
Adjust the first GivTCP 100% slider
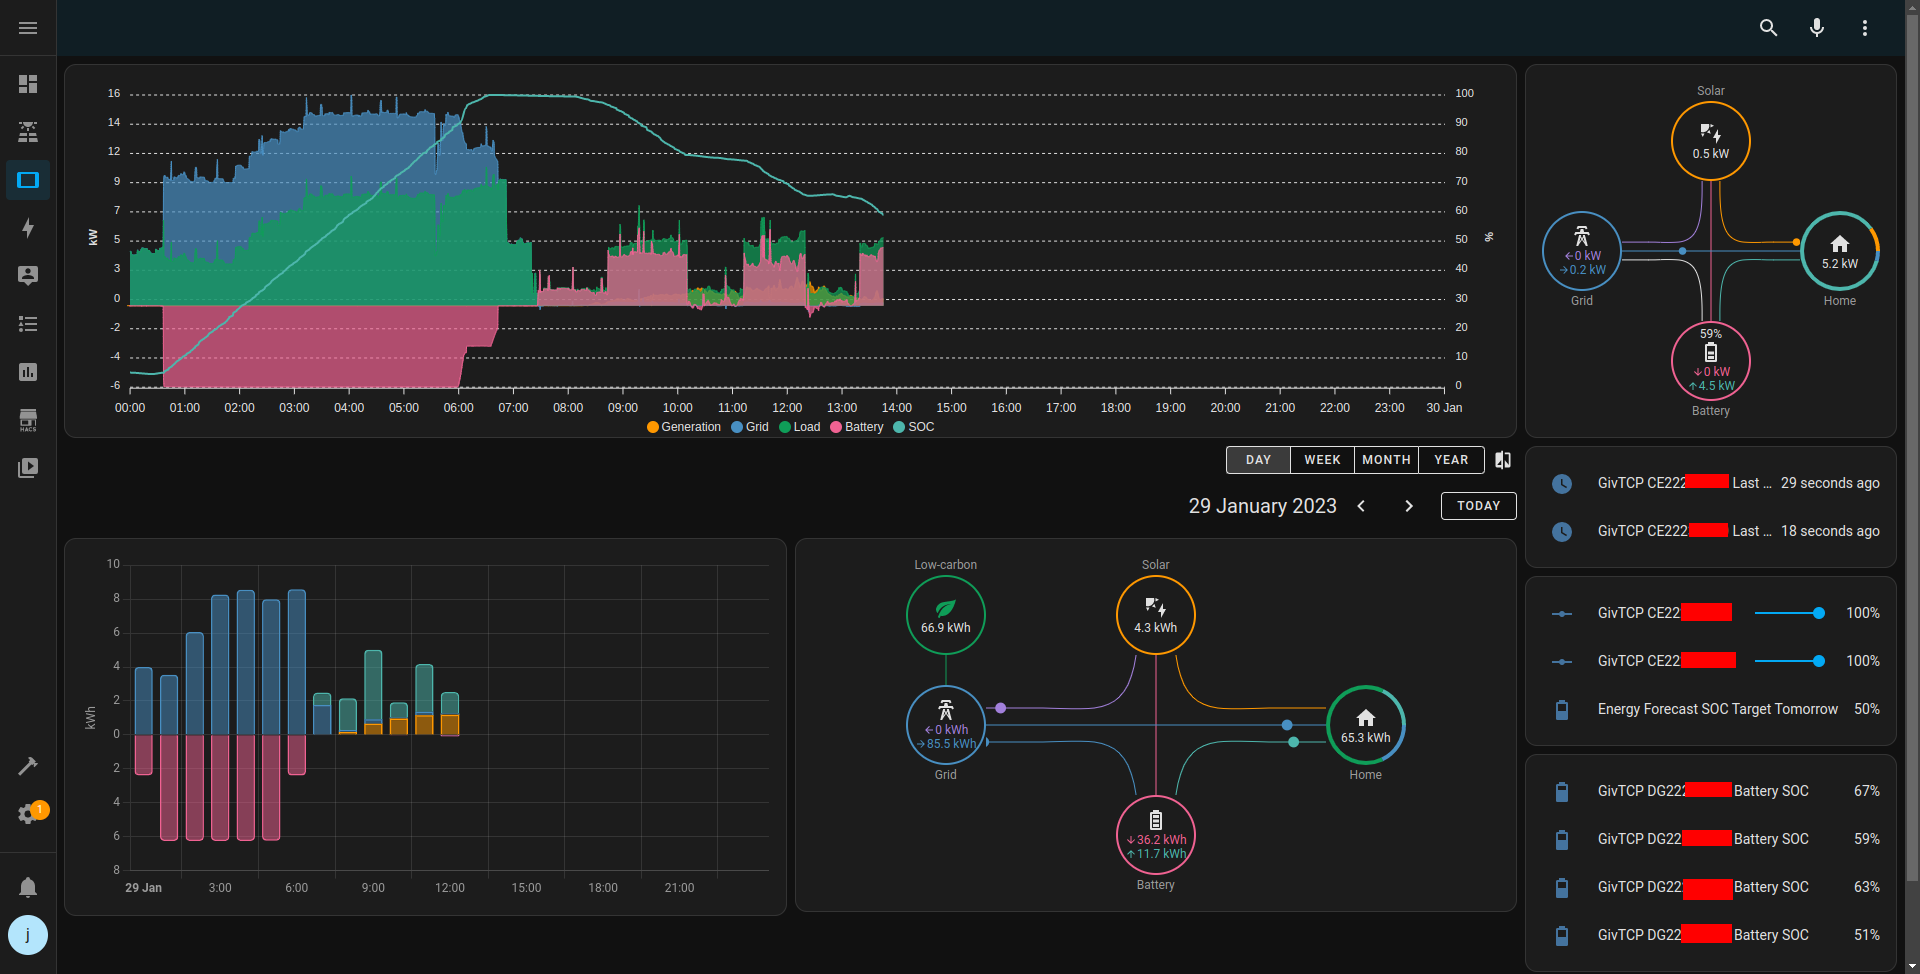tap(1789, 613)
